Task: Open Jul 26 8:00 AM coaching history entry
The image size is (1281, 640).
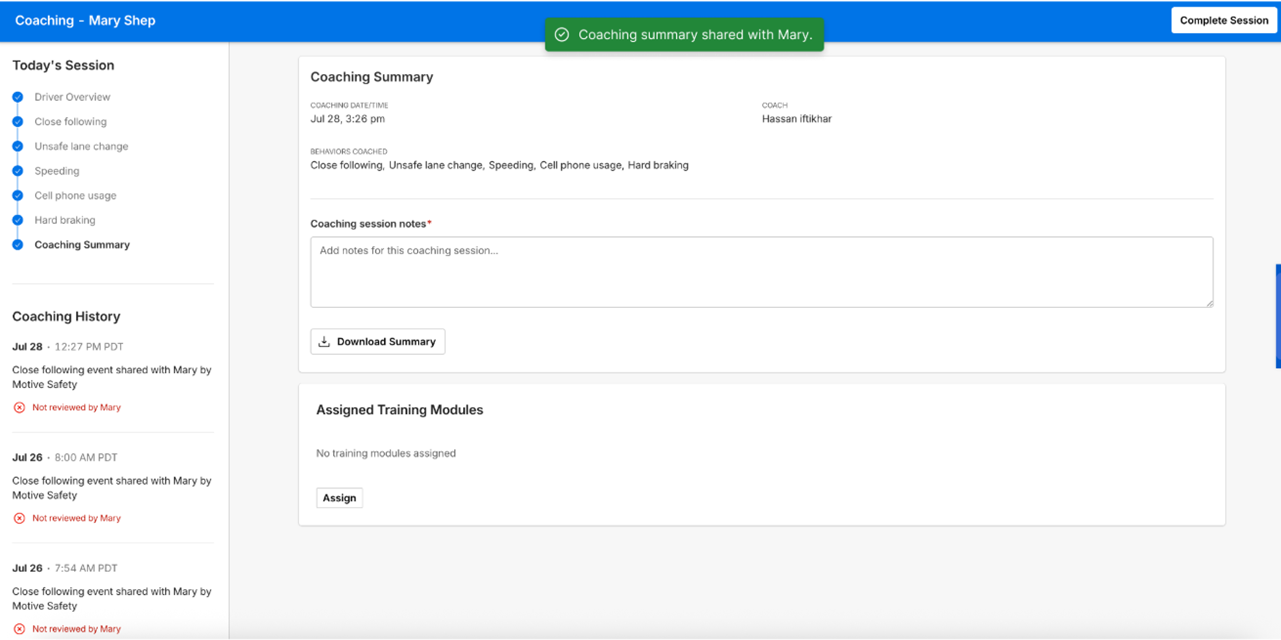Action: click(x=112, y=488)
